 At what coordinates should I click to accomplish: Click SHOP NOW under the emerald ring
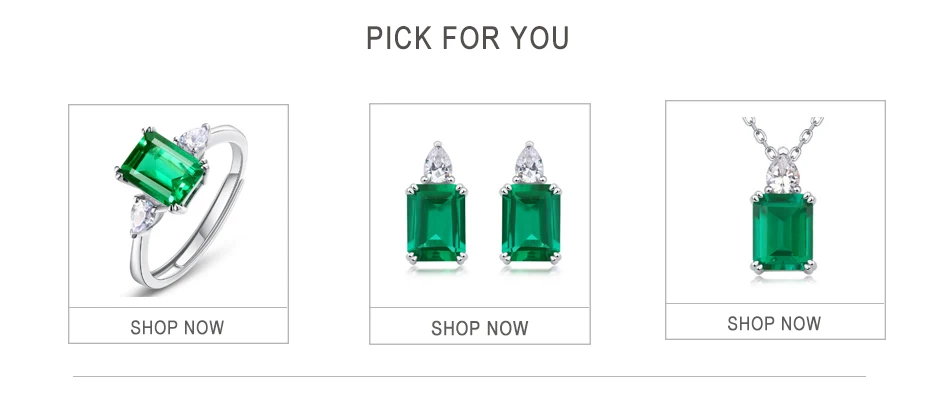pos(178,328)
